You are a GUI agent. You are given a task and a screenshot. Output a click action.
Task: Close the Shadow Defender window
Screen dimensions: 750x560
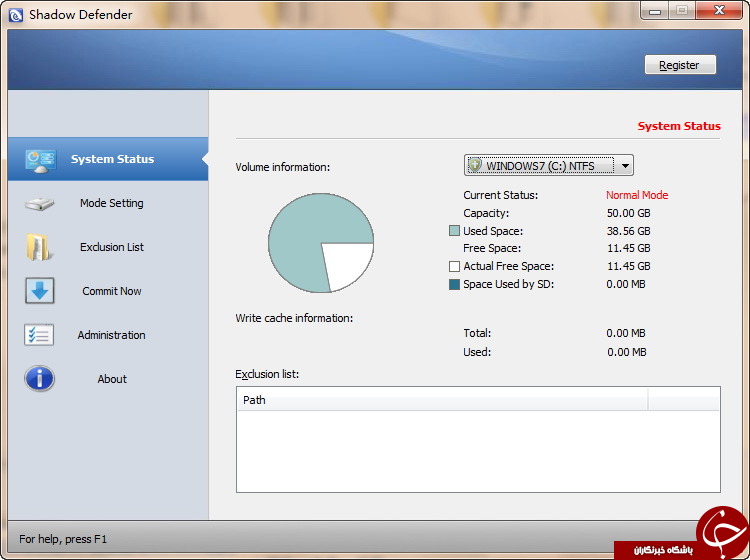click(x=719, y=11)
